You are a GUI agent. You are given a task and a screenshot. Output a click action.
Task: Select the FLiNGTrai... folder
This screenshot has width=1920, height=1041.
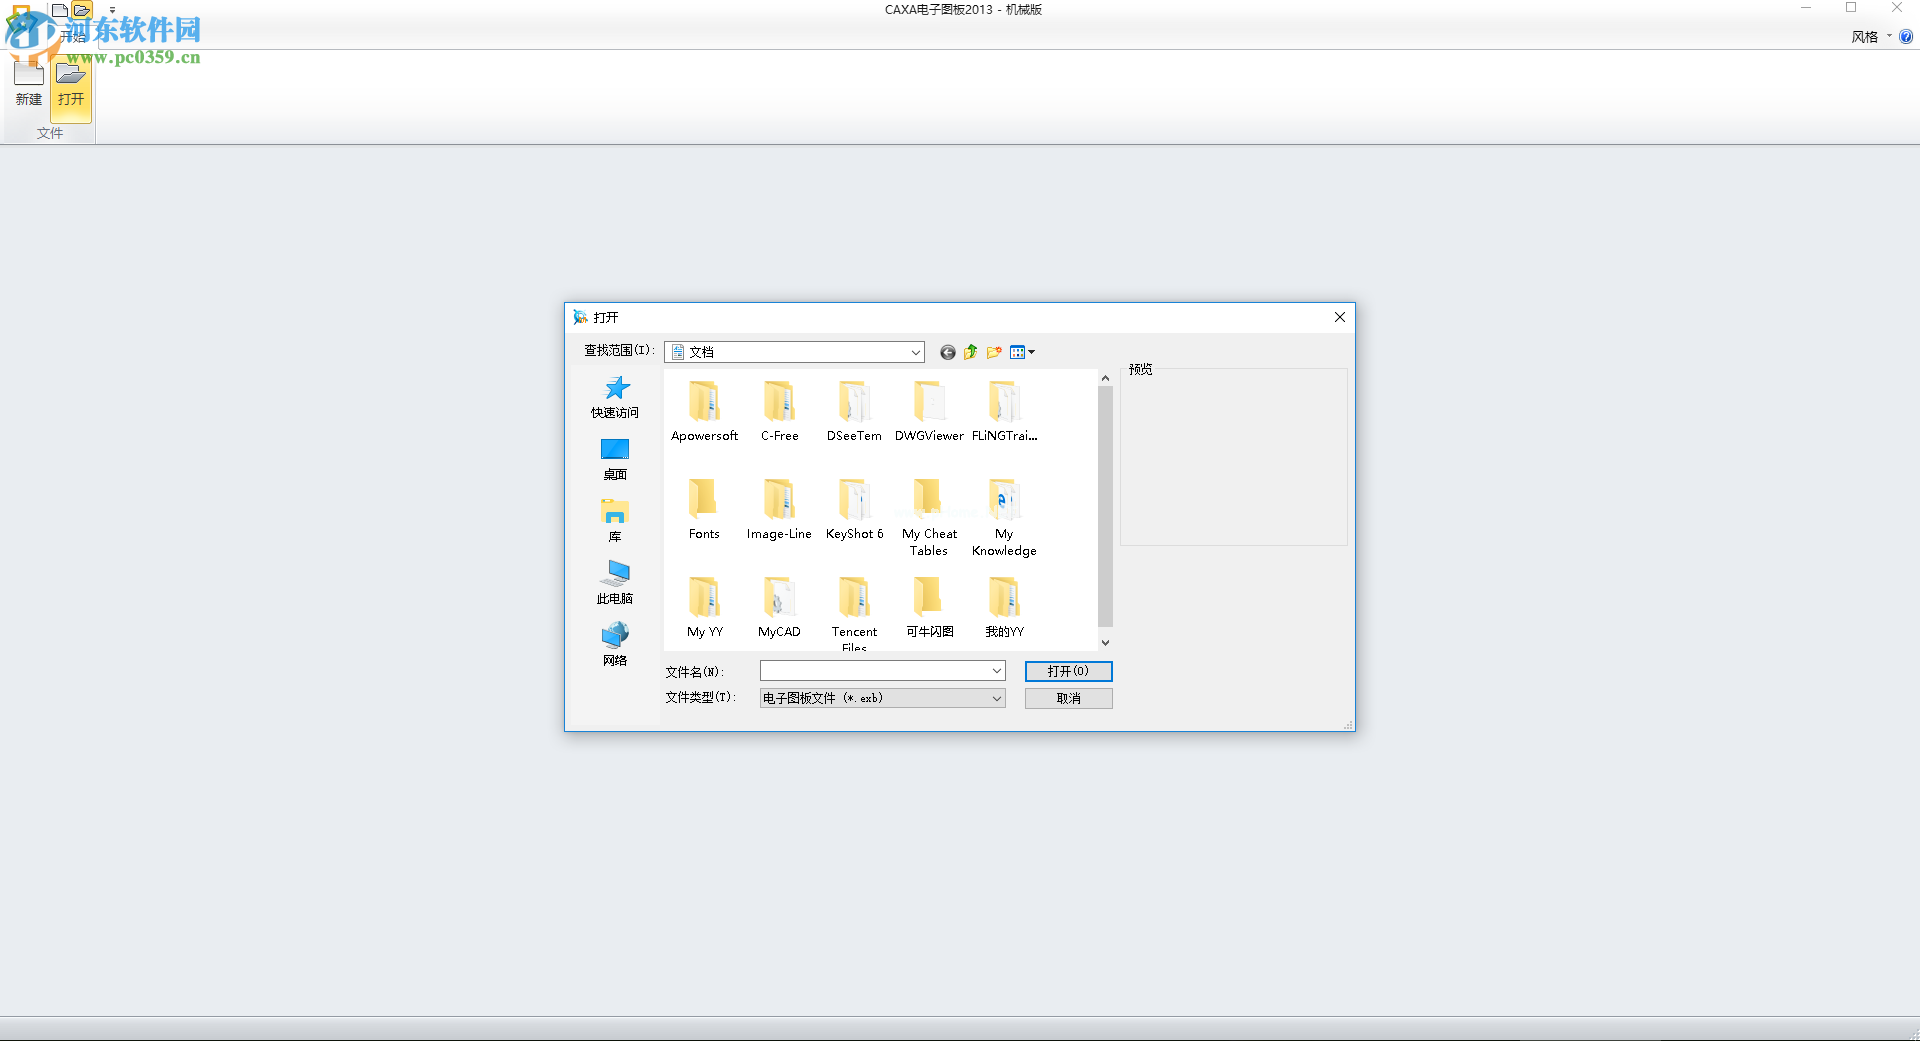click(1005, 411)
